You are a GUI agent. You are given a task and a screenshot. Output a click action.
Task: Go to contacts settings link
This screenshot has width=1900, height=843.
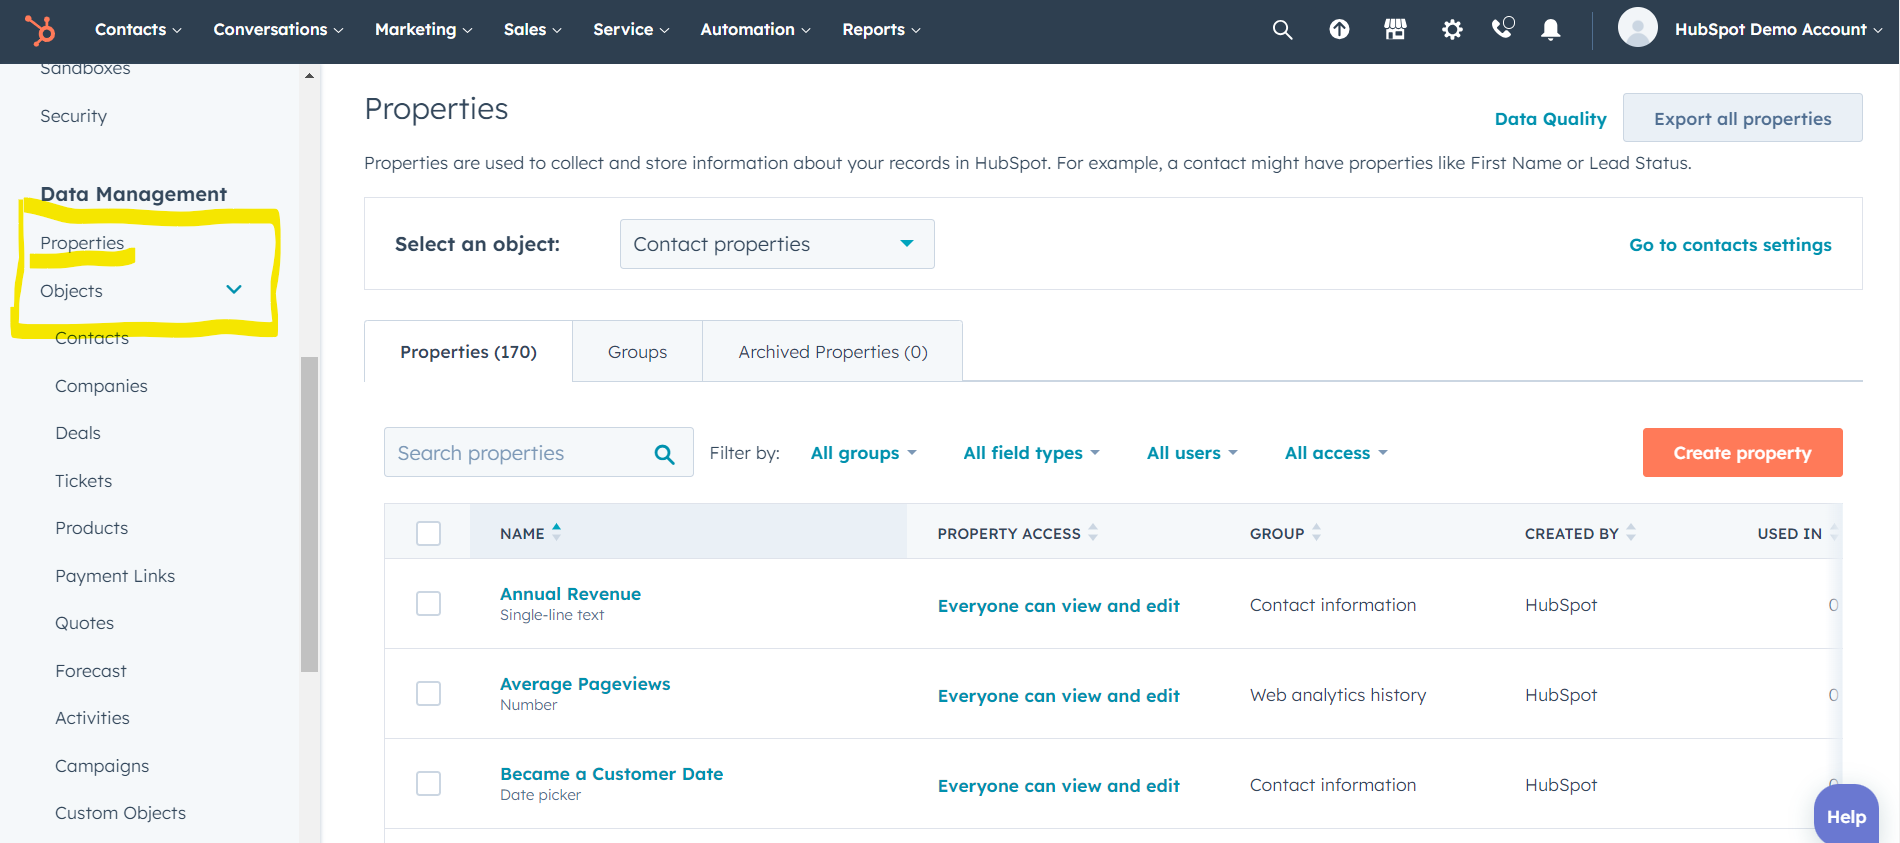point(1730,245)
